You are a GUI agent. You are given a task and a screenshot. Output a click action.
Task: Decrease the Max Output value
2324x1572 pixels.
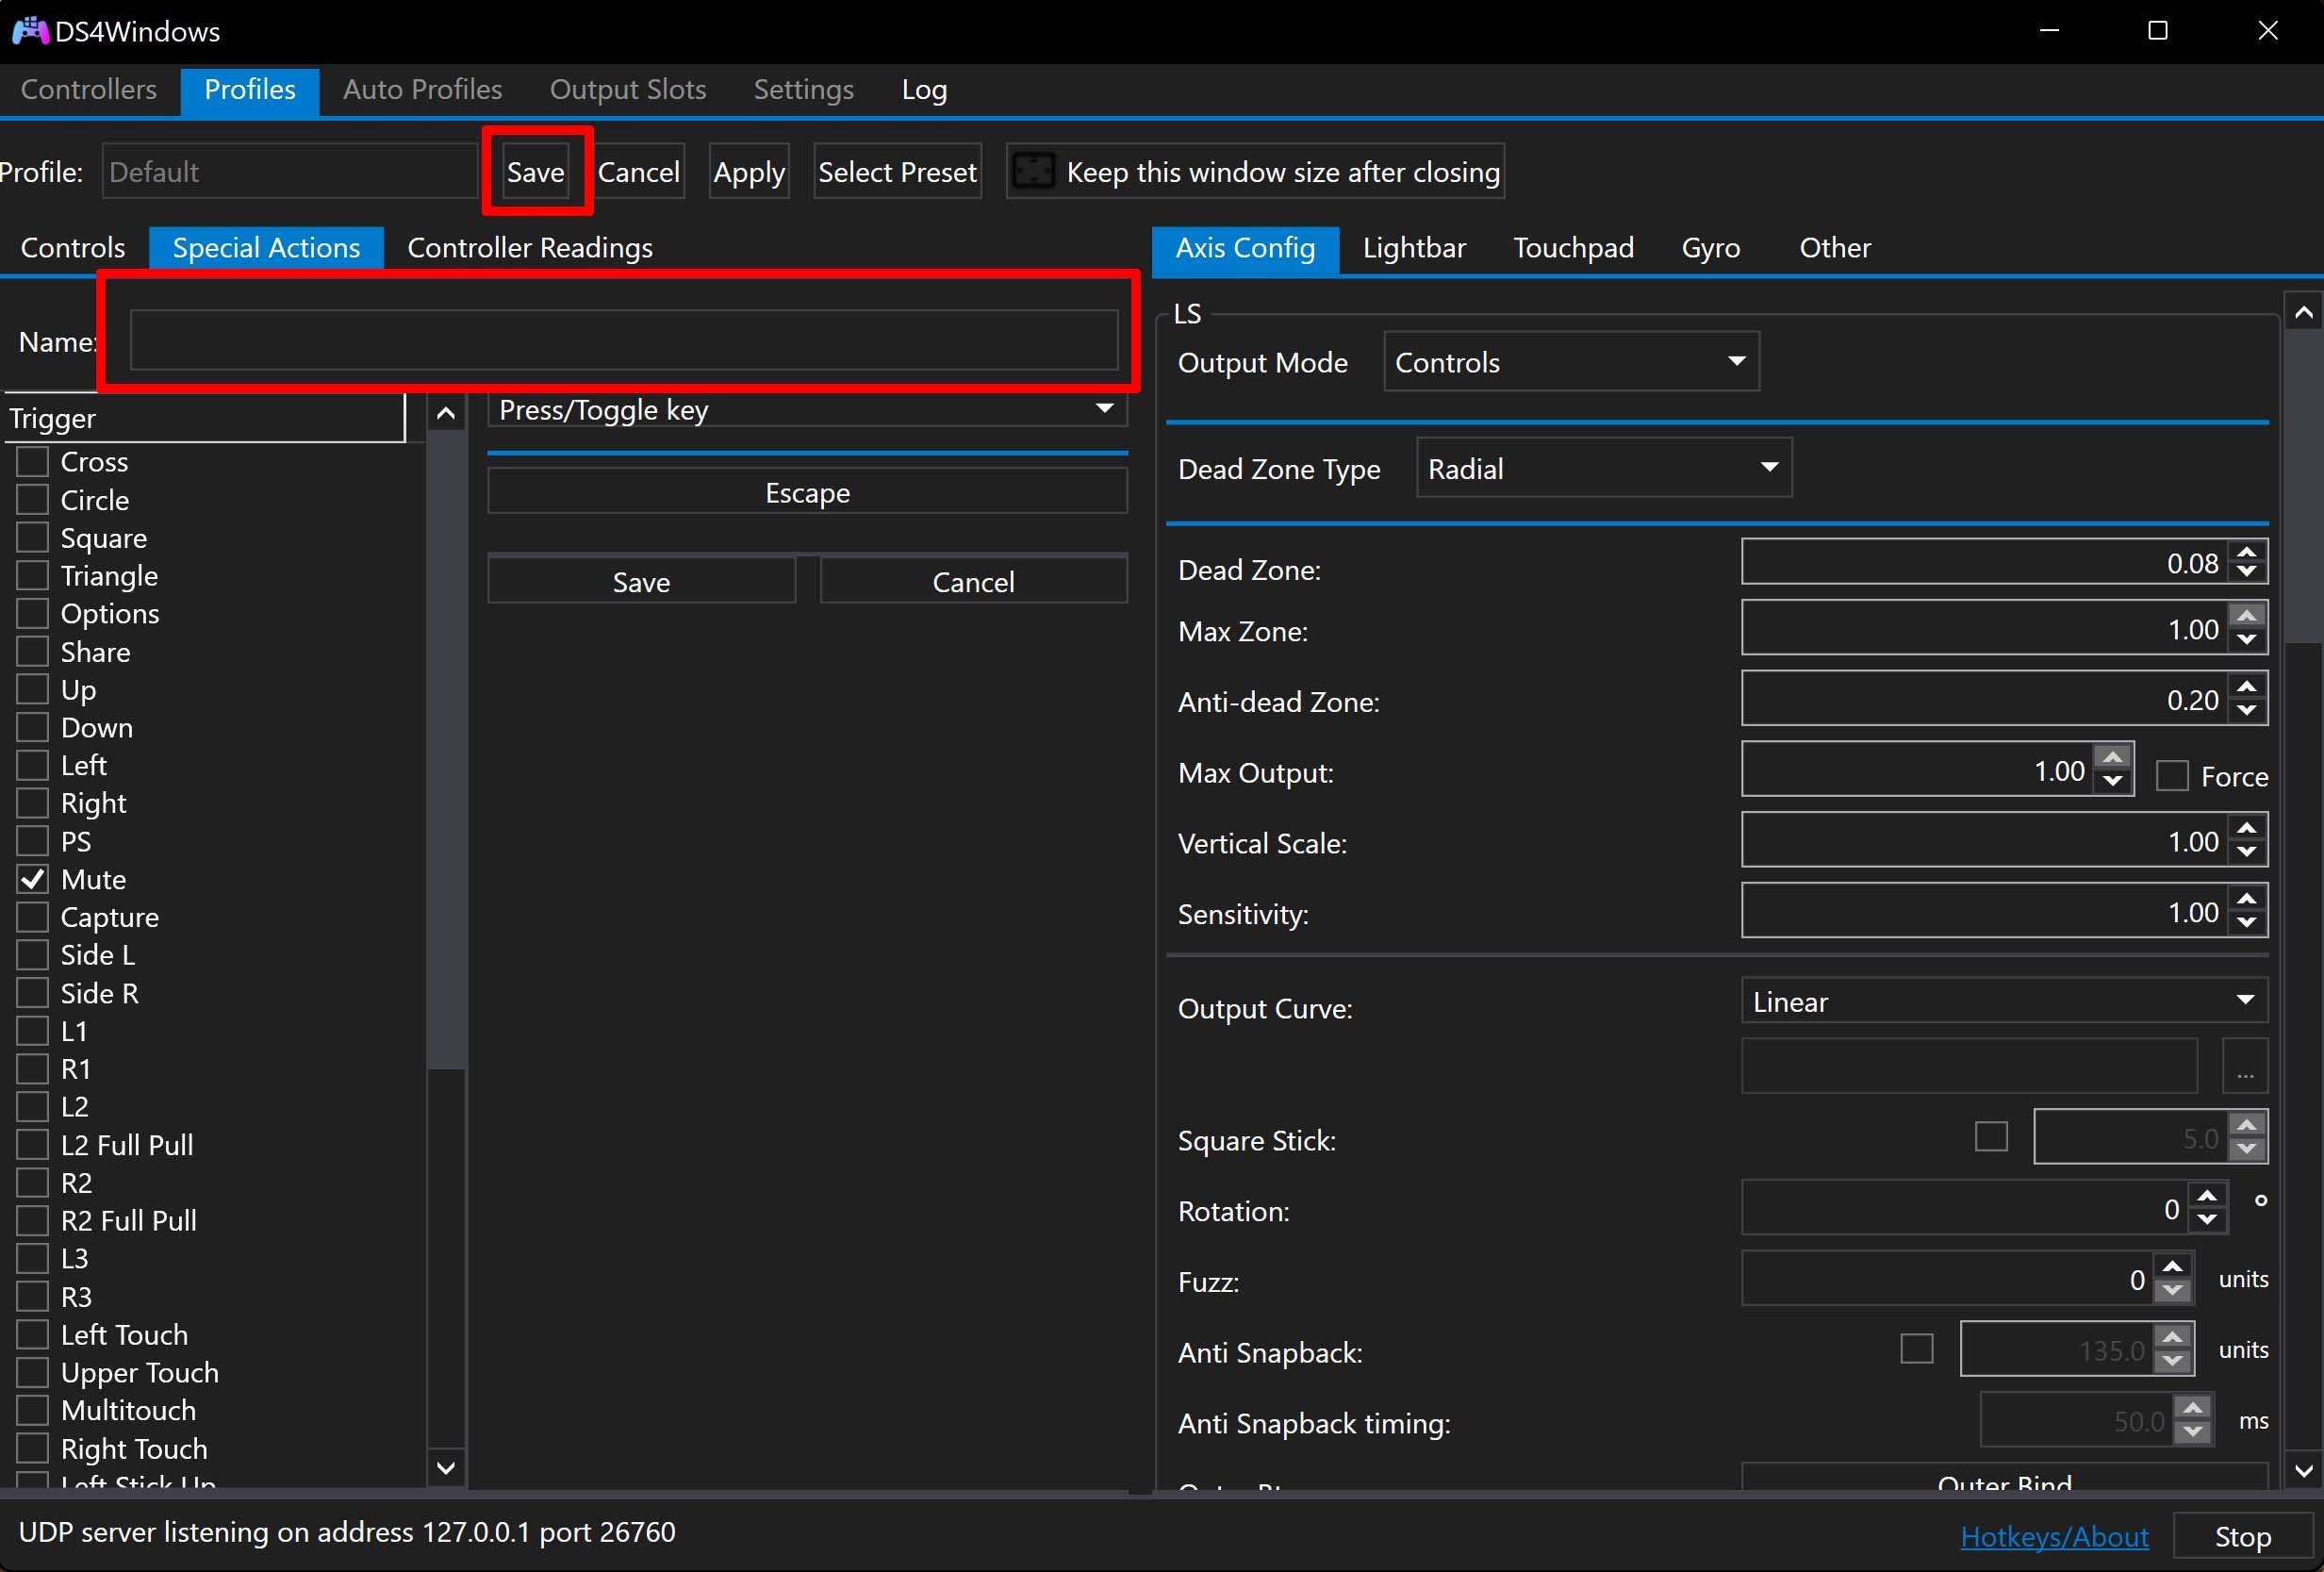(x=2112, y=781)
